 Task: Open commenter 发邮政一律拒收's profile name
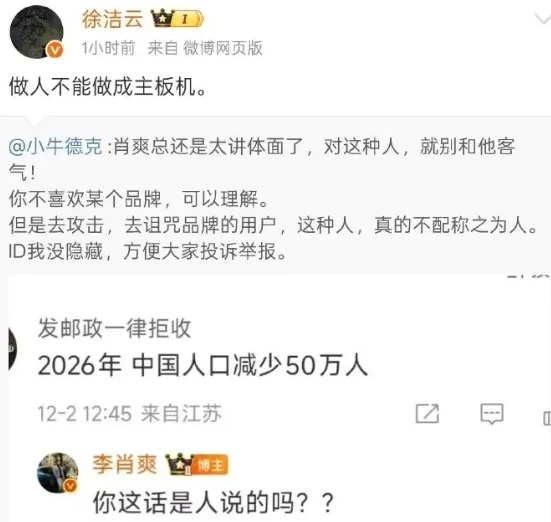(x=114, y=328)
